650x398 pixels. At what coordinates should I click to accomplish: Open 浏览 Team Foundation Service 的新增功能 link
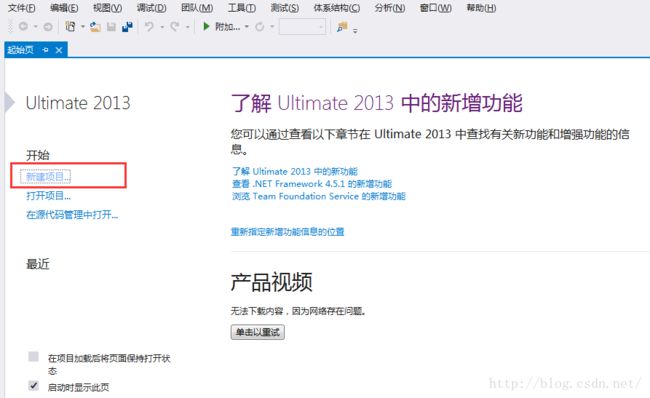tap(318, 196)
